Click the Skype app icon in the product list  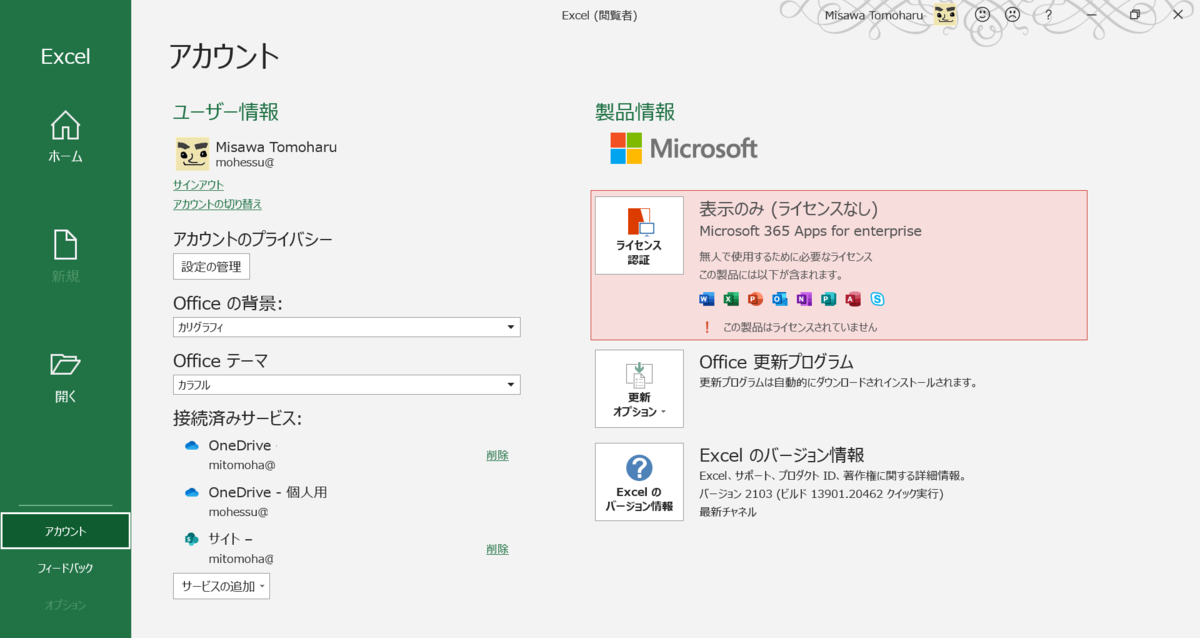click(877, 299)
